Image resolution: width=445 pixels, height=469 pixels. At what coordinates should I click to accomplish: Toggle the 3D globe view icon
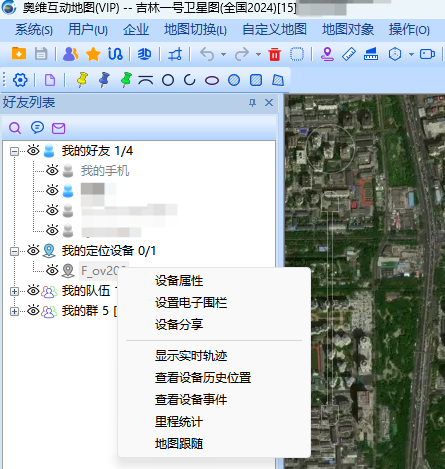(144, 54)
